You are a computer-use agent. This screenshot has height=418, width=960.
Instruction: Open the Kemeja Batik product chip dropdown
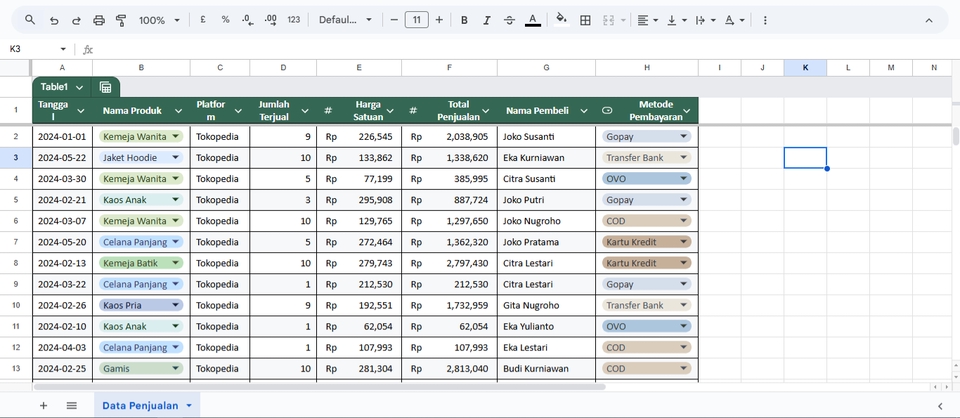tap(176, 263)
